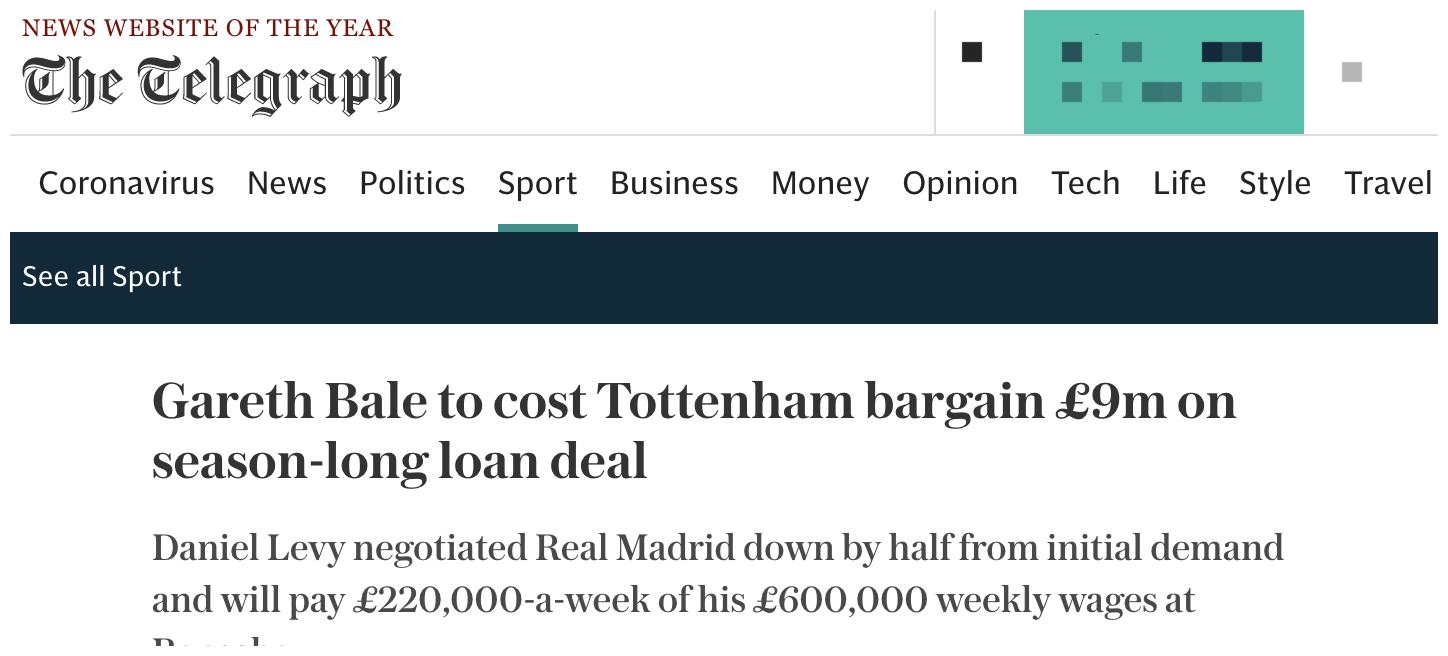Open the Business section
The height and width of the screenshot is (656, 1448).
(674, 183)
